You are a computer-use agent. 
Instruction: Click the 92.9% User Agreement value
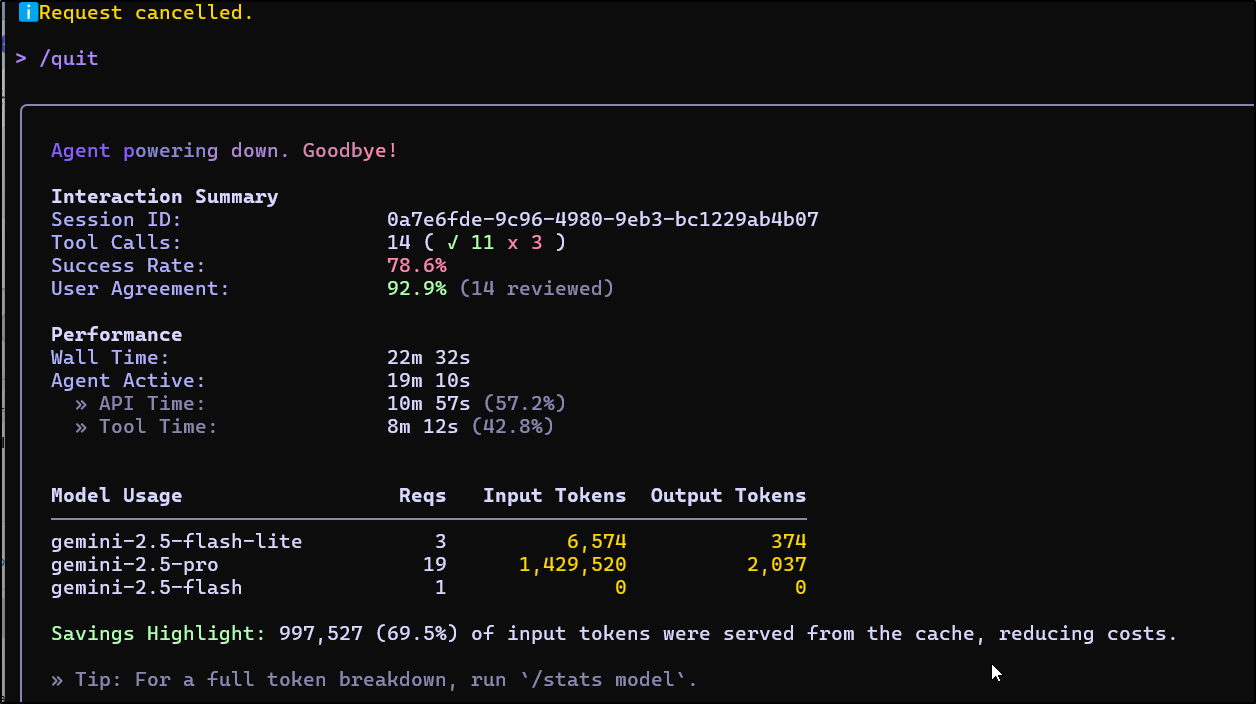coord(416,289)
